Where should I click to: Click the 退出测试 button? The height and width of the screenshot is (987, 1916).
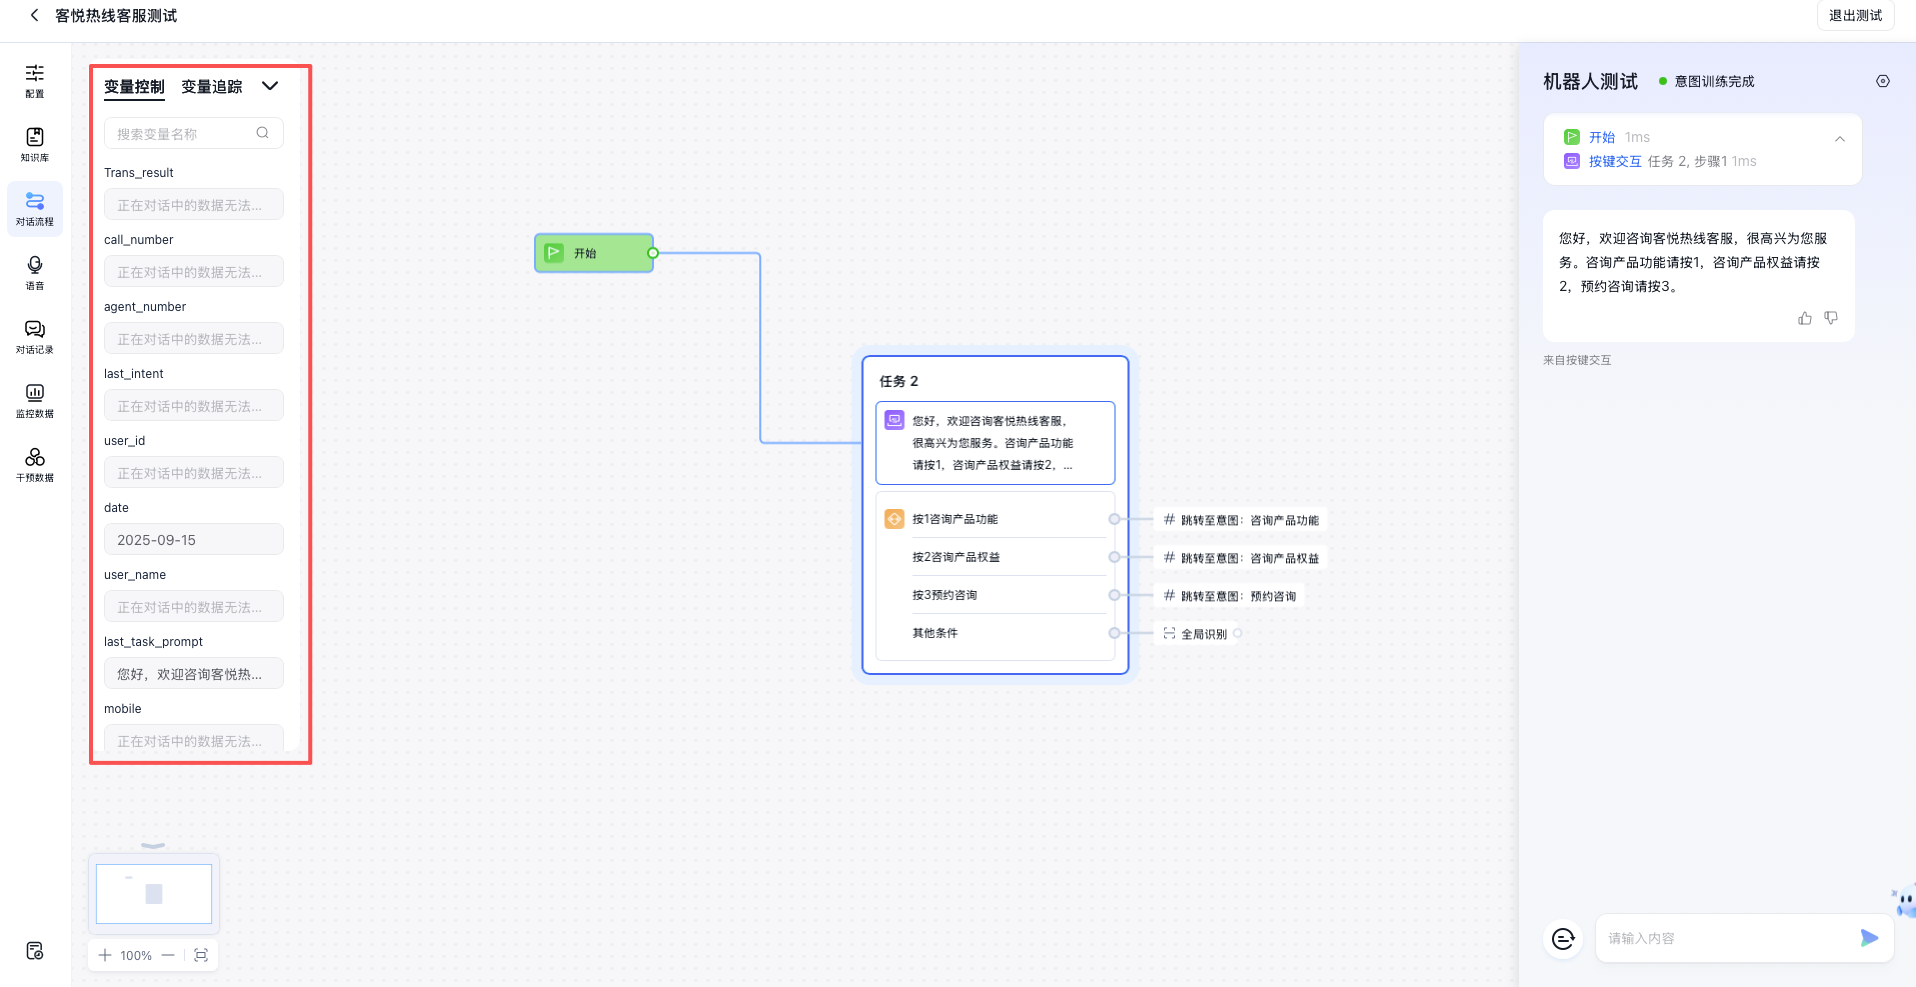[1855, 16]
